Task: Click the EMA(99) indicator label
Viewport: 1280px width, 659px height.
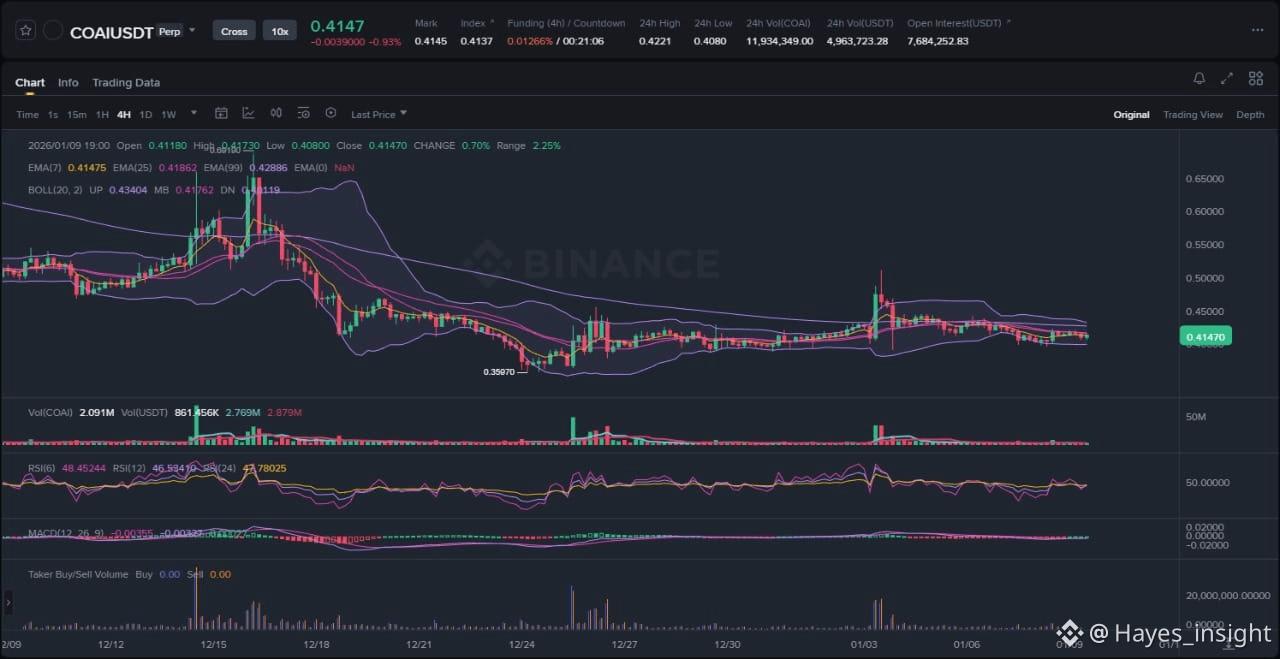Action: click(x=223, y=168)
